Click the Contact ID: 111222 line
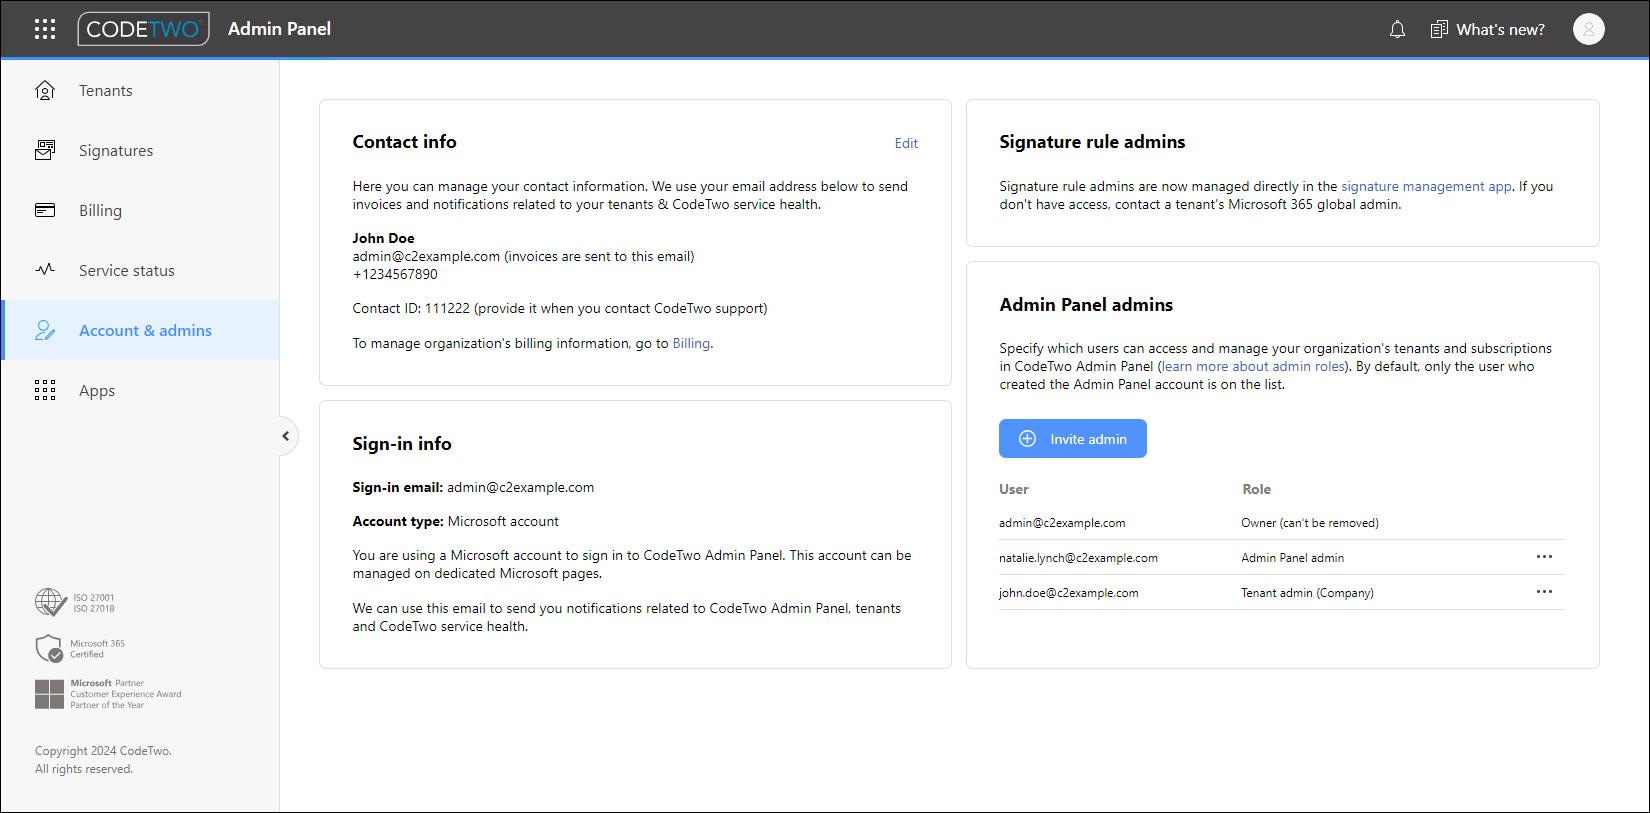1650x813 pixels. click(560, 308)
